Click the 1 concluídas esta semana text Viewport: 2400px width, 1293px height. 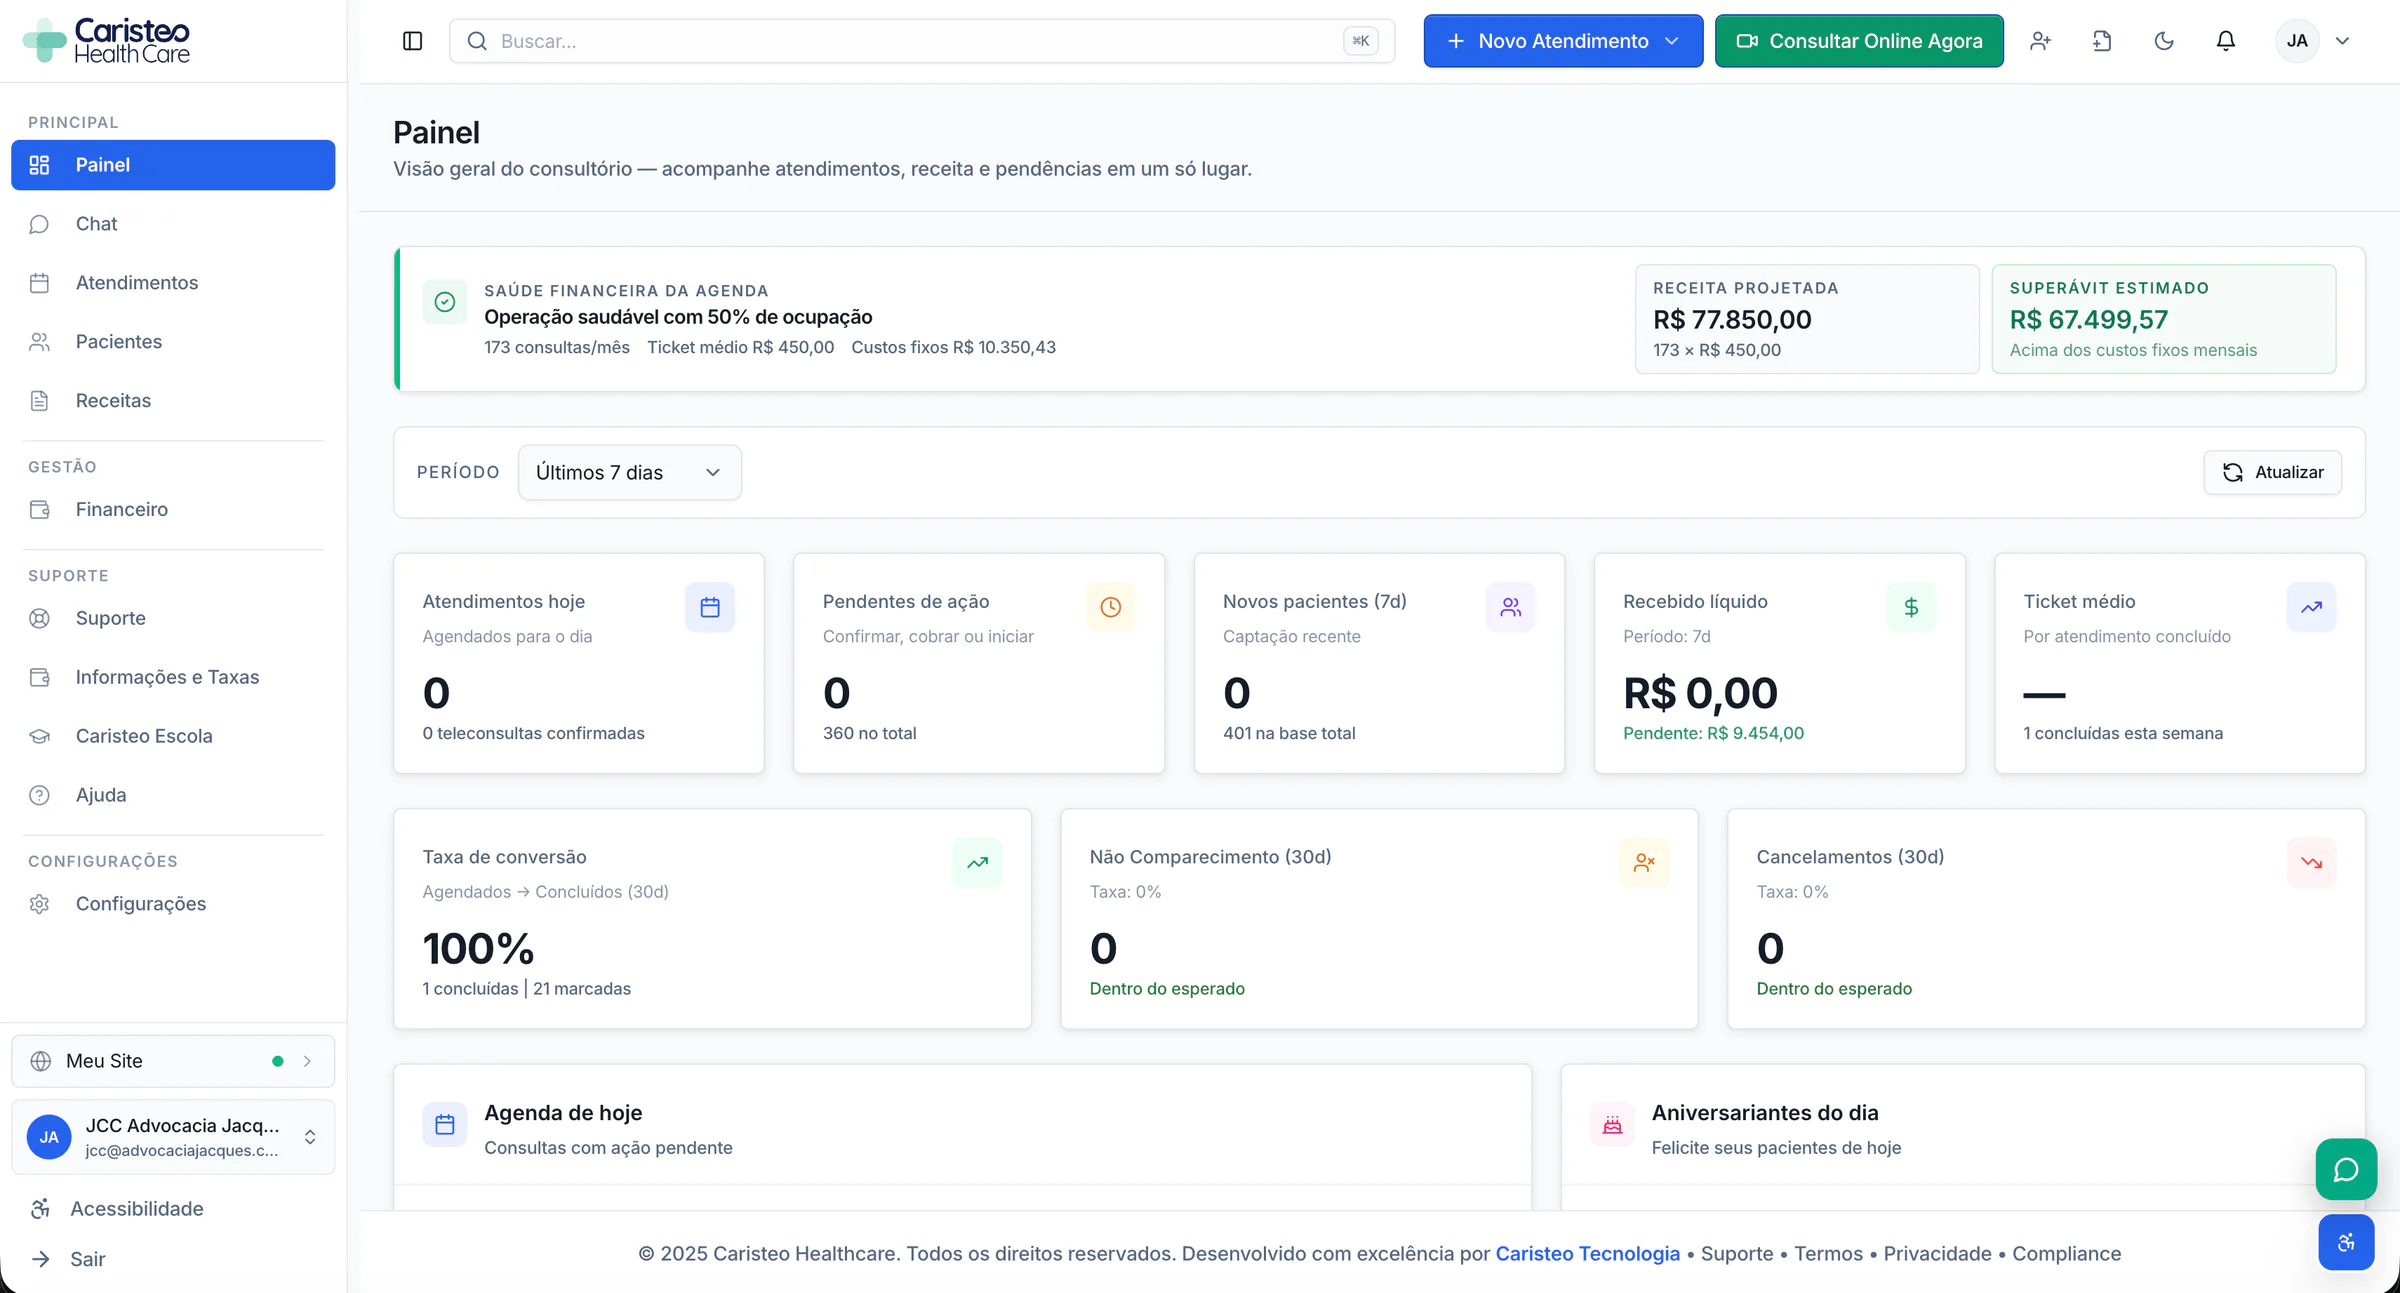tap(2123, 734)
